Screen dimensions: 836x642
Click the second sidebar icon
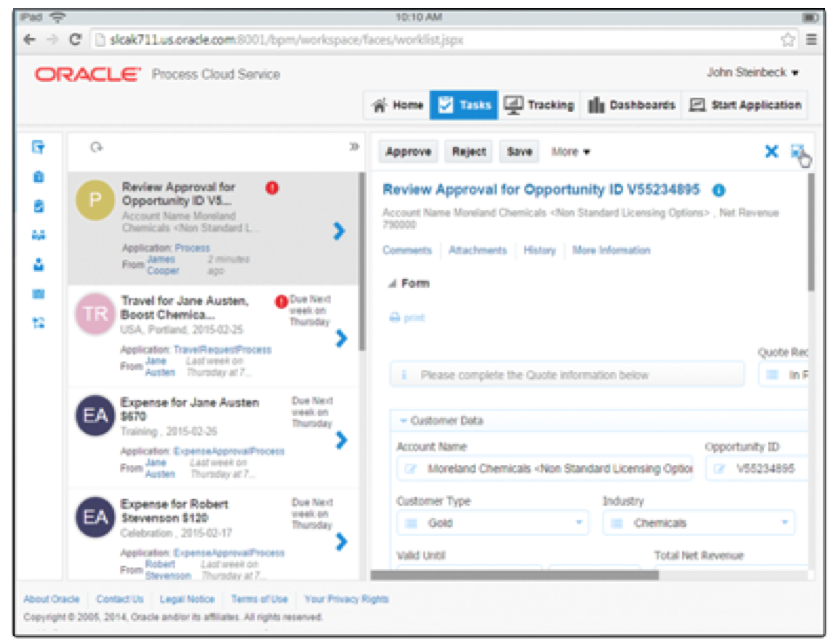pos(38,176)
